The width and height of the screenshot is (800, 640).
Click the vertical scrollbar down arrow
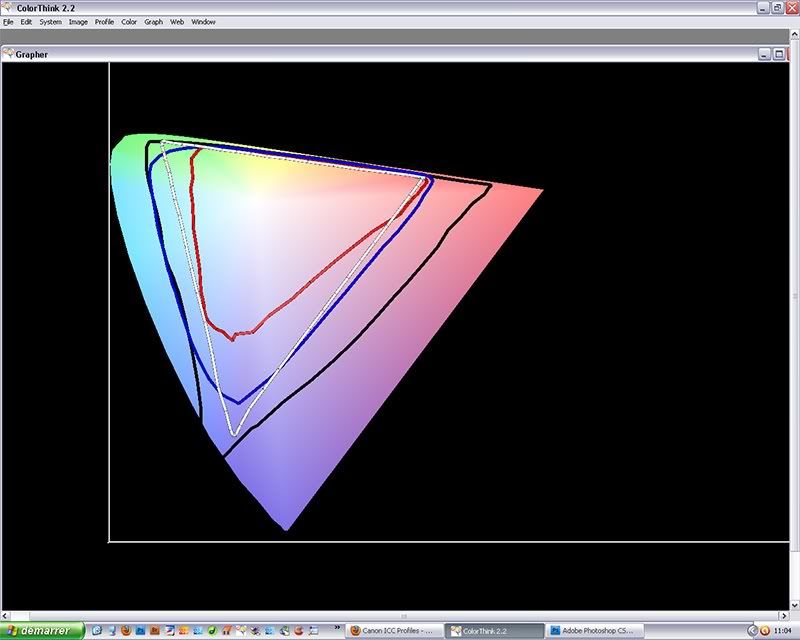tap(794, 605)
